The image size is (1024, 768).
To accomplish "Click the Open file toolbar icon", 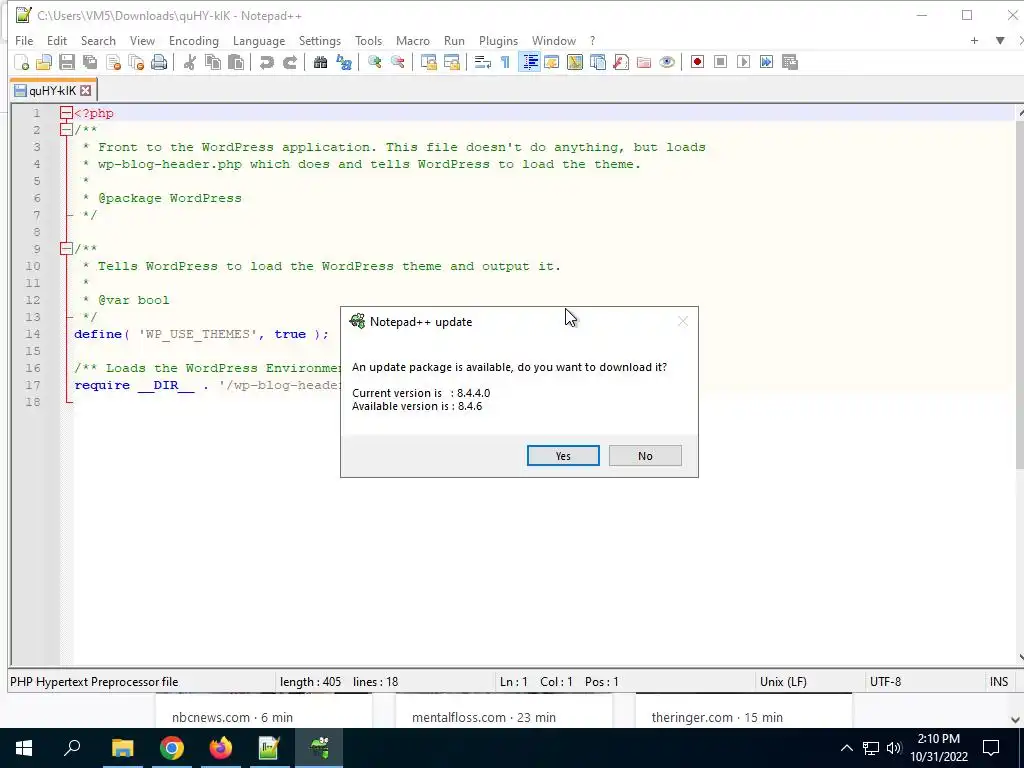I will click(x=44, y=63).
